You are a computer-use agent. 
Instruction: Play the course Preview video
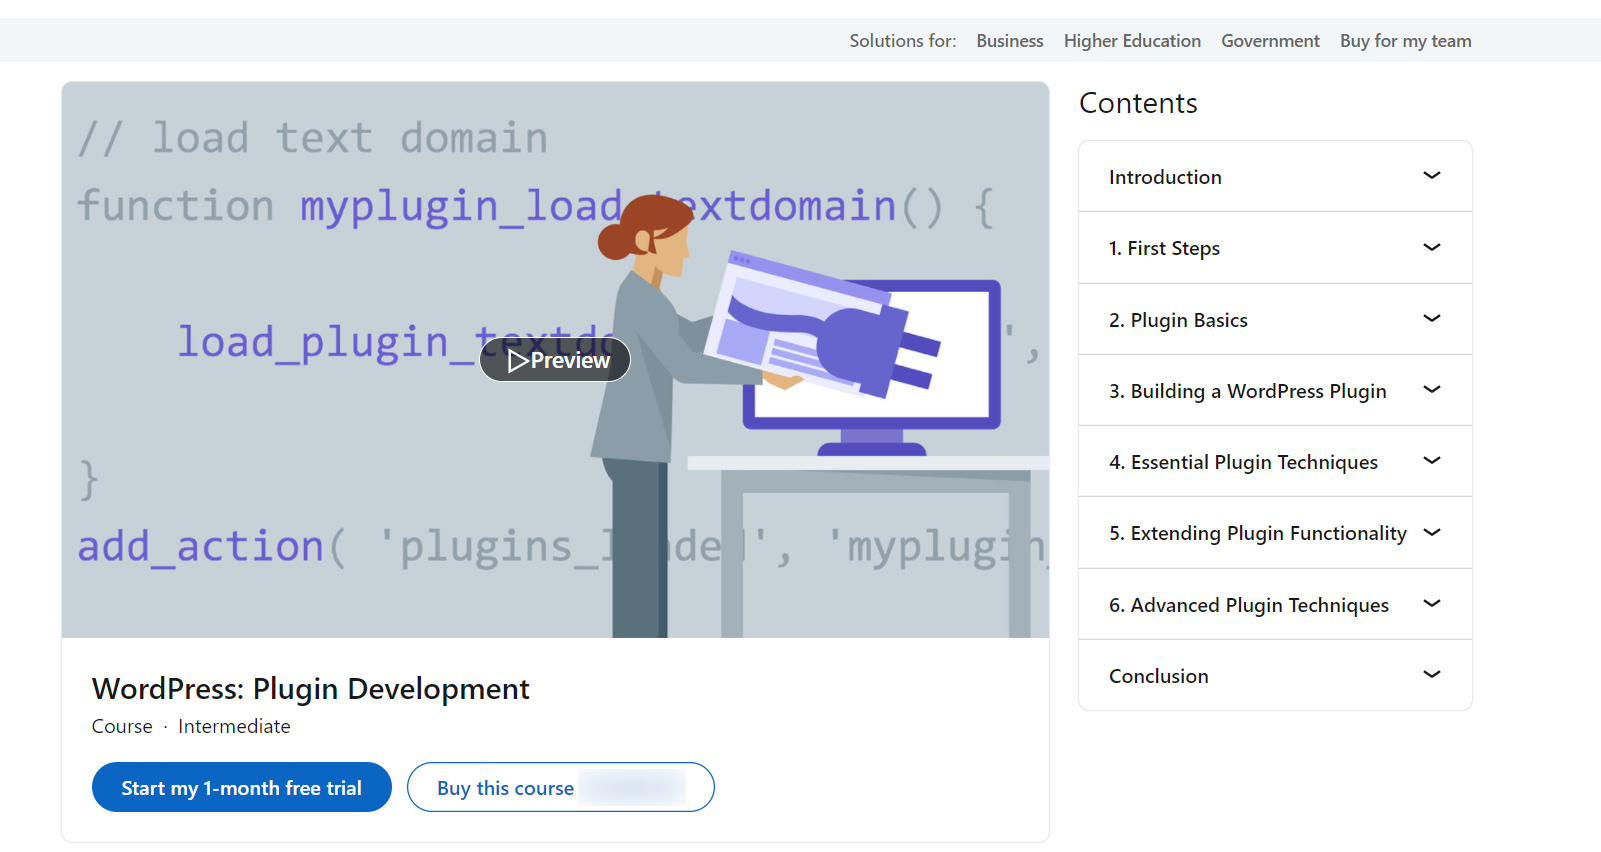point(555,360)
